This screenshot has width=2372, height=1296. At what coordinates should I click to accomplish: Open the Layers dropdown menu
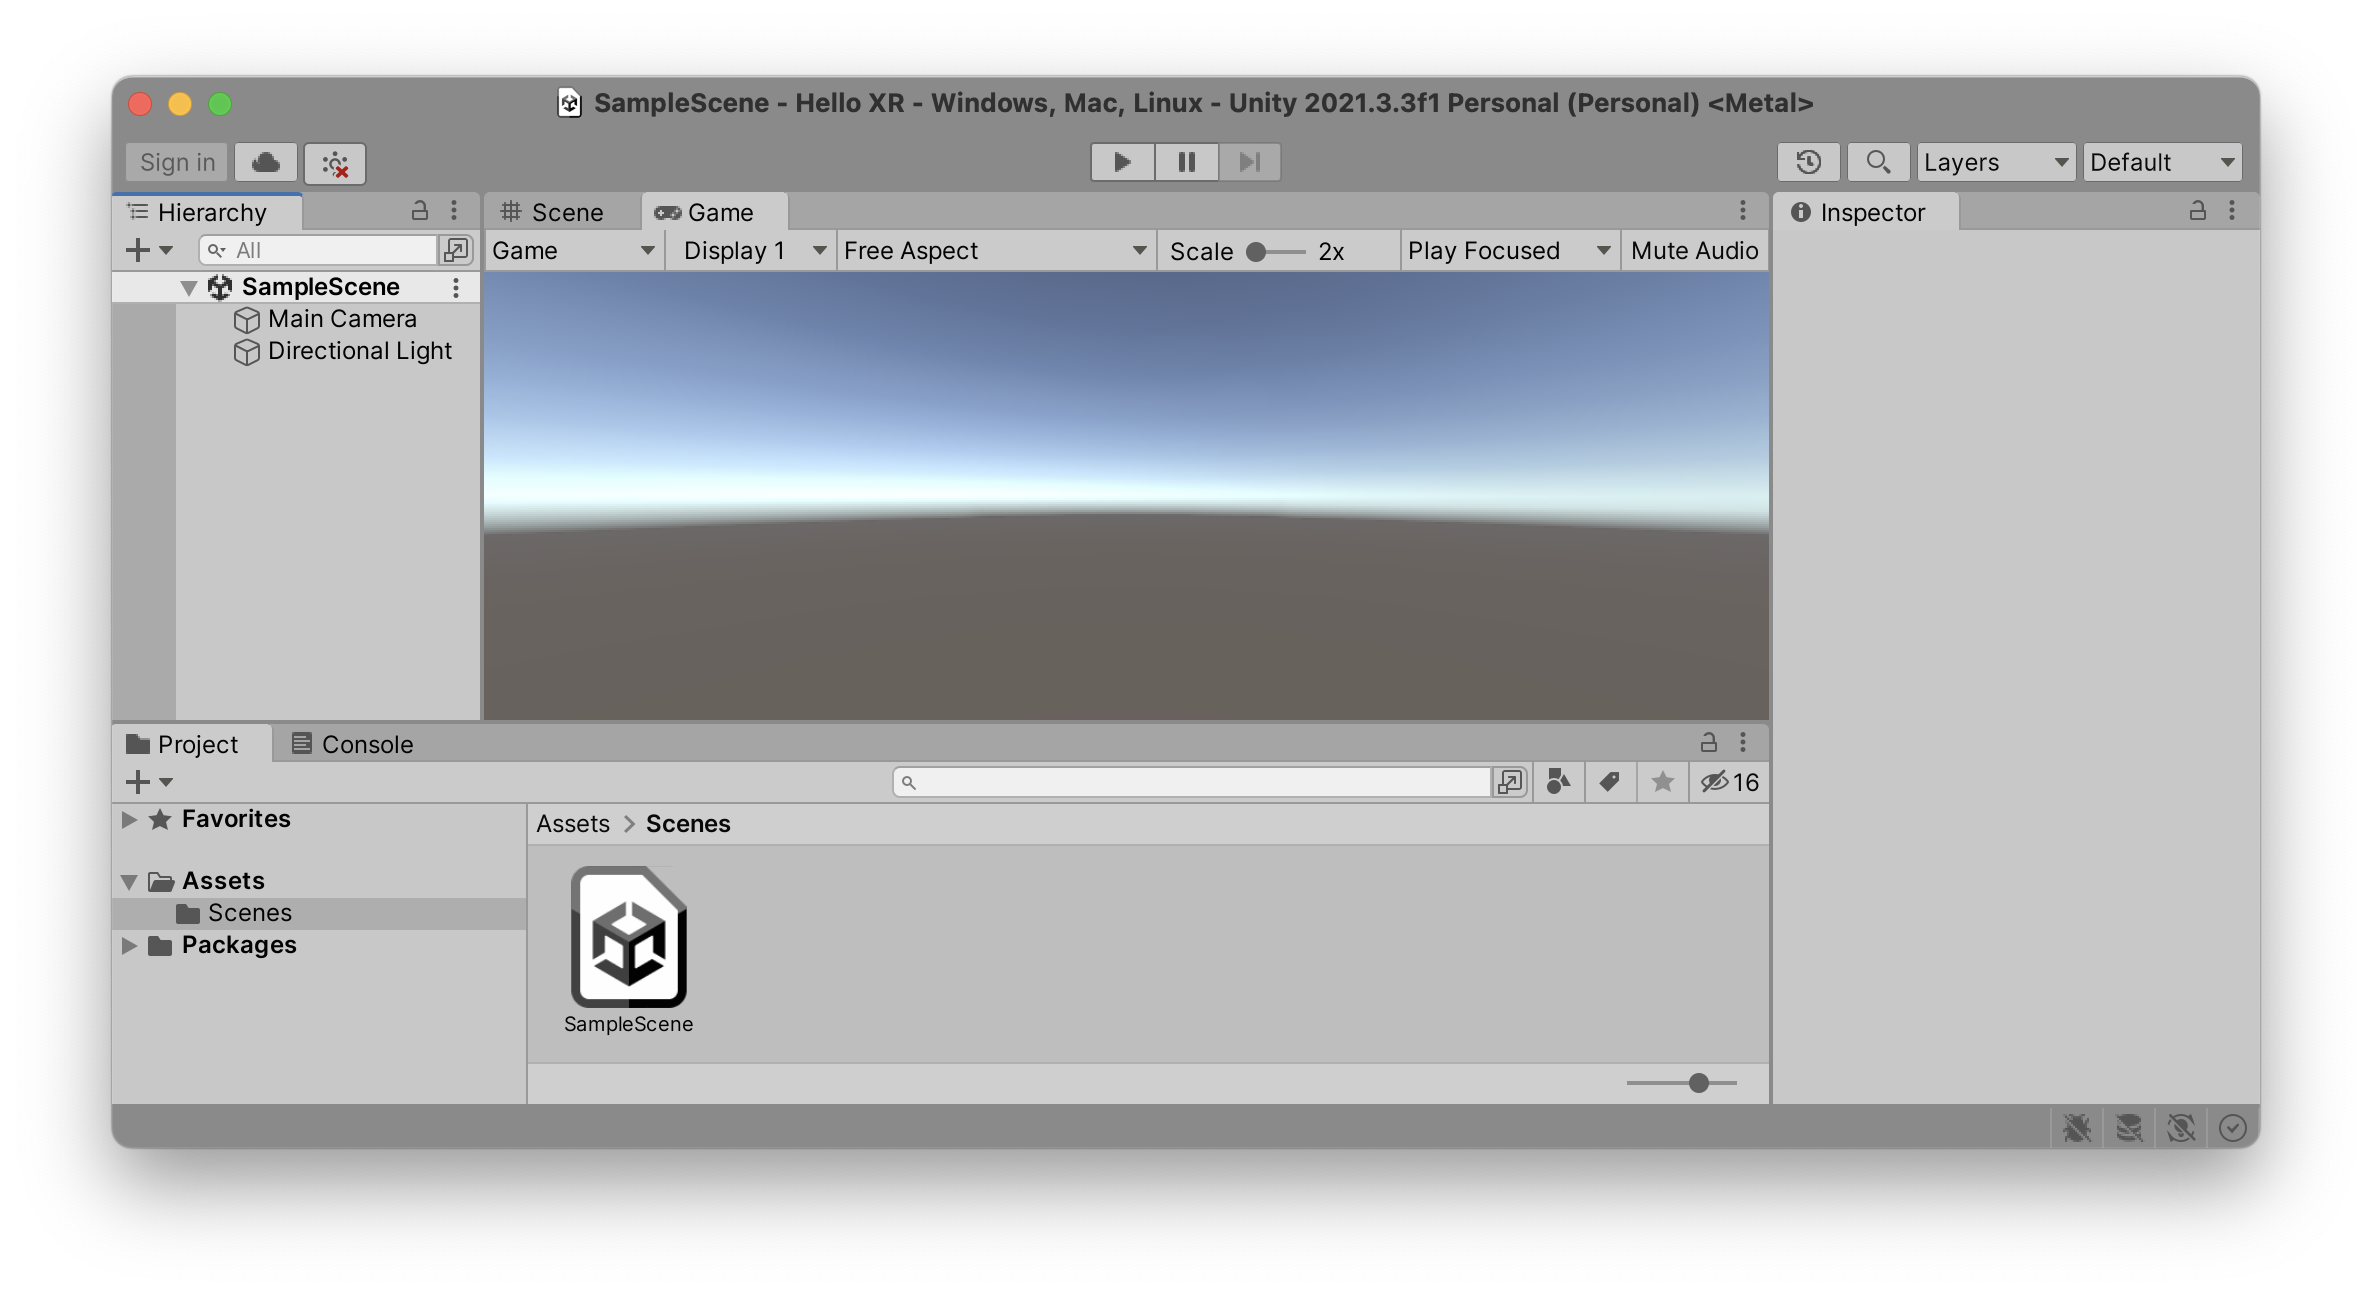tap(1994, 160)
